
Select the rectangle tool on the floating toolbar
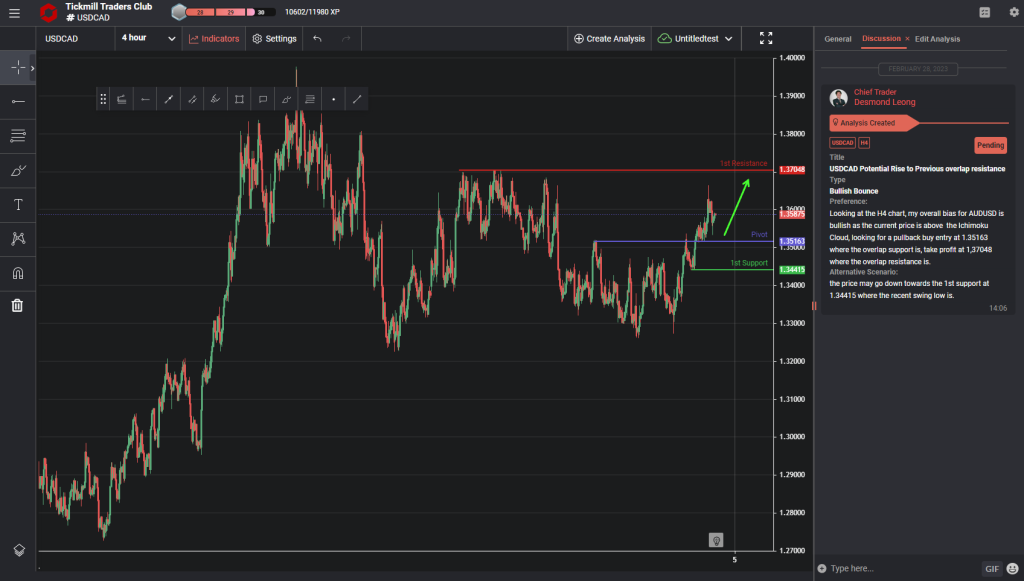point(238,98)
